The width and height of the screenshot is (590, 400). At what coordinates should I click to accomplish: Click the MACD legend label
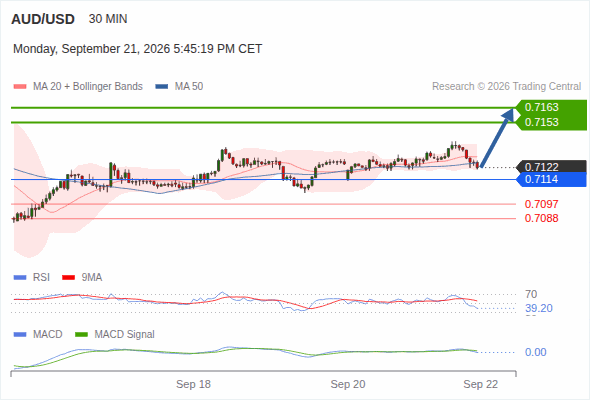(48, 334)
